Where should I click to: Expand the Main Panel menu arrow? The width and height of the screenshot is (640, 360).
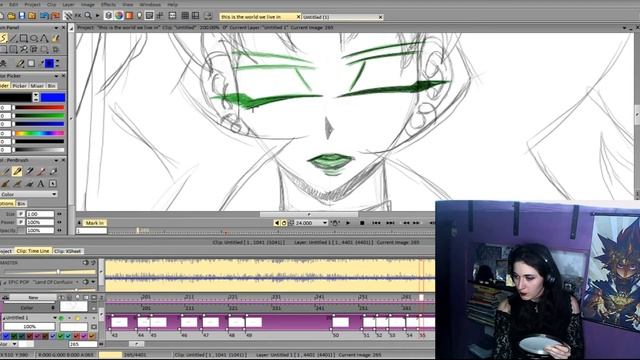(x=56, y=27)
